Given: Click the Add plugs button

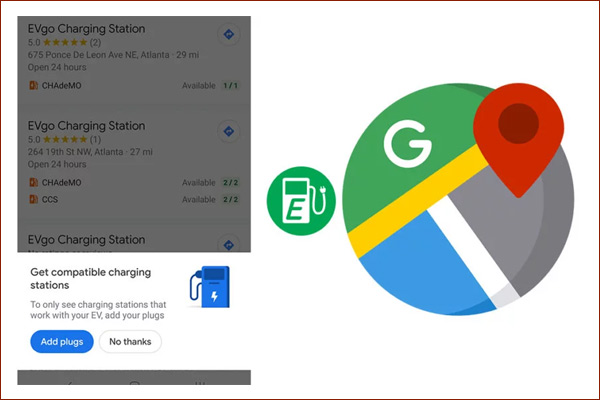Looking at the screenshot, I should click(62, 341).
